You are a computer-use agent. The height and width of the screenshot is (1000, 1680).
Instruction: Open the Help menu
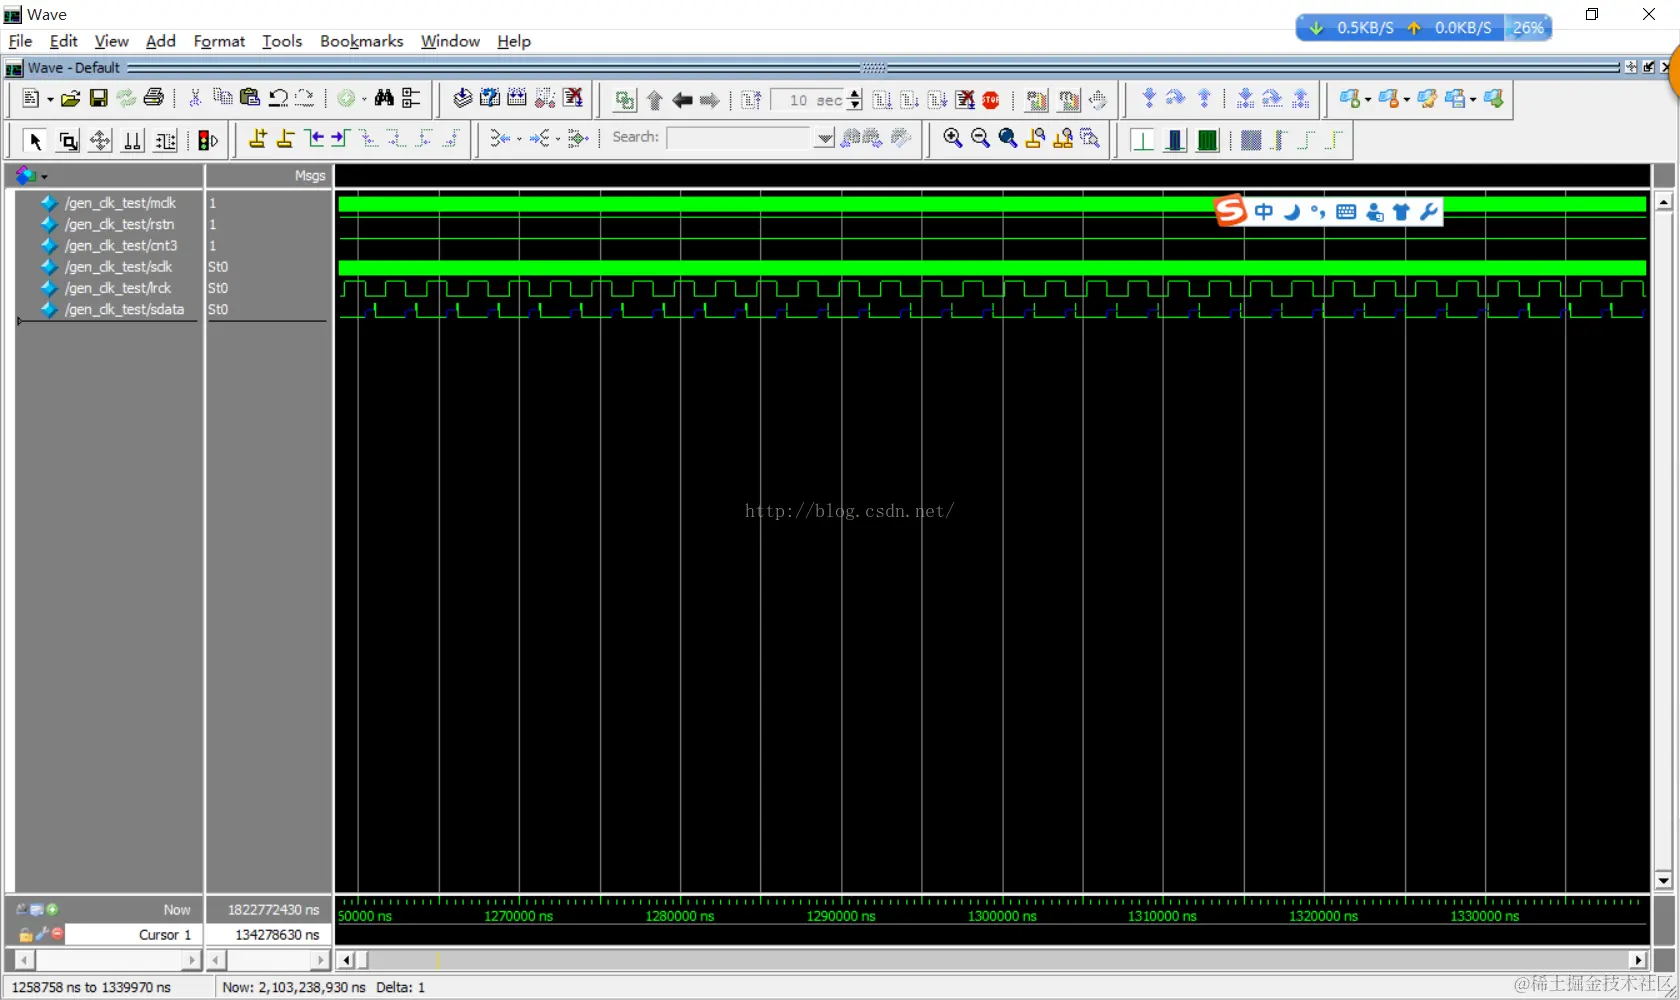[x=514, y=41]
